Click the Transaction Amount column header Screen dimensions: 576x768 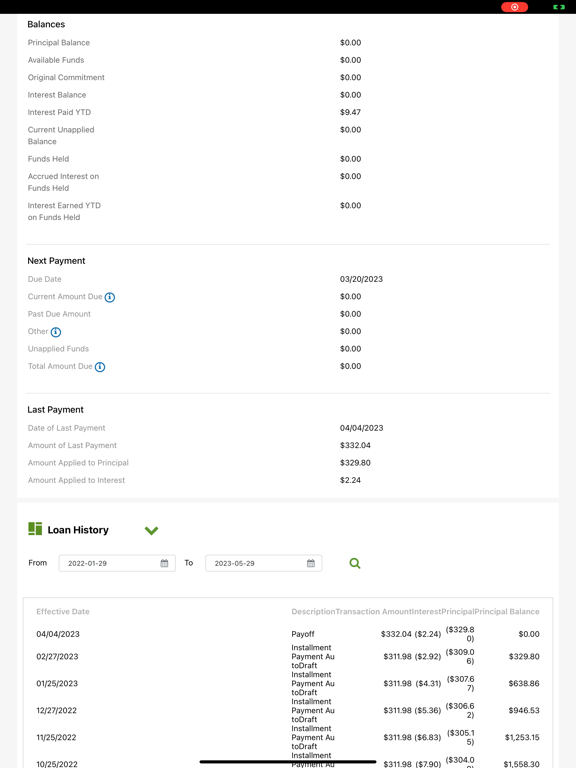pyautogui.click(x=374, y=612)
